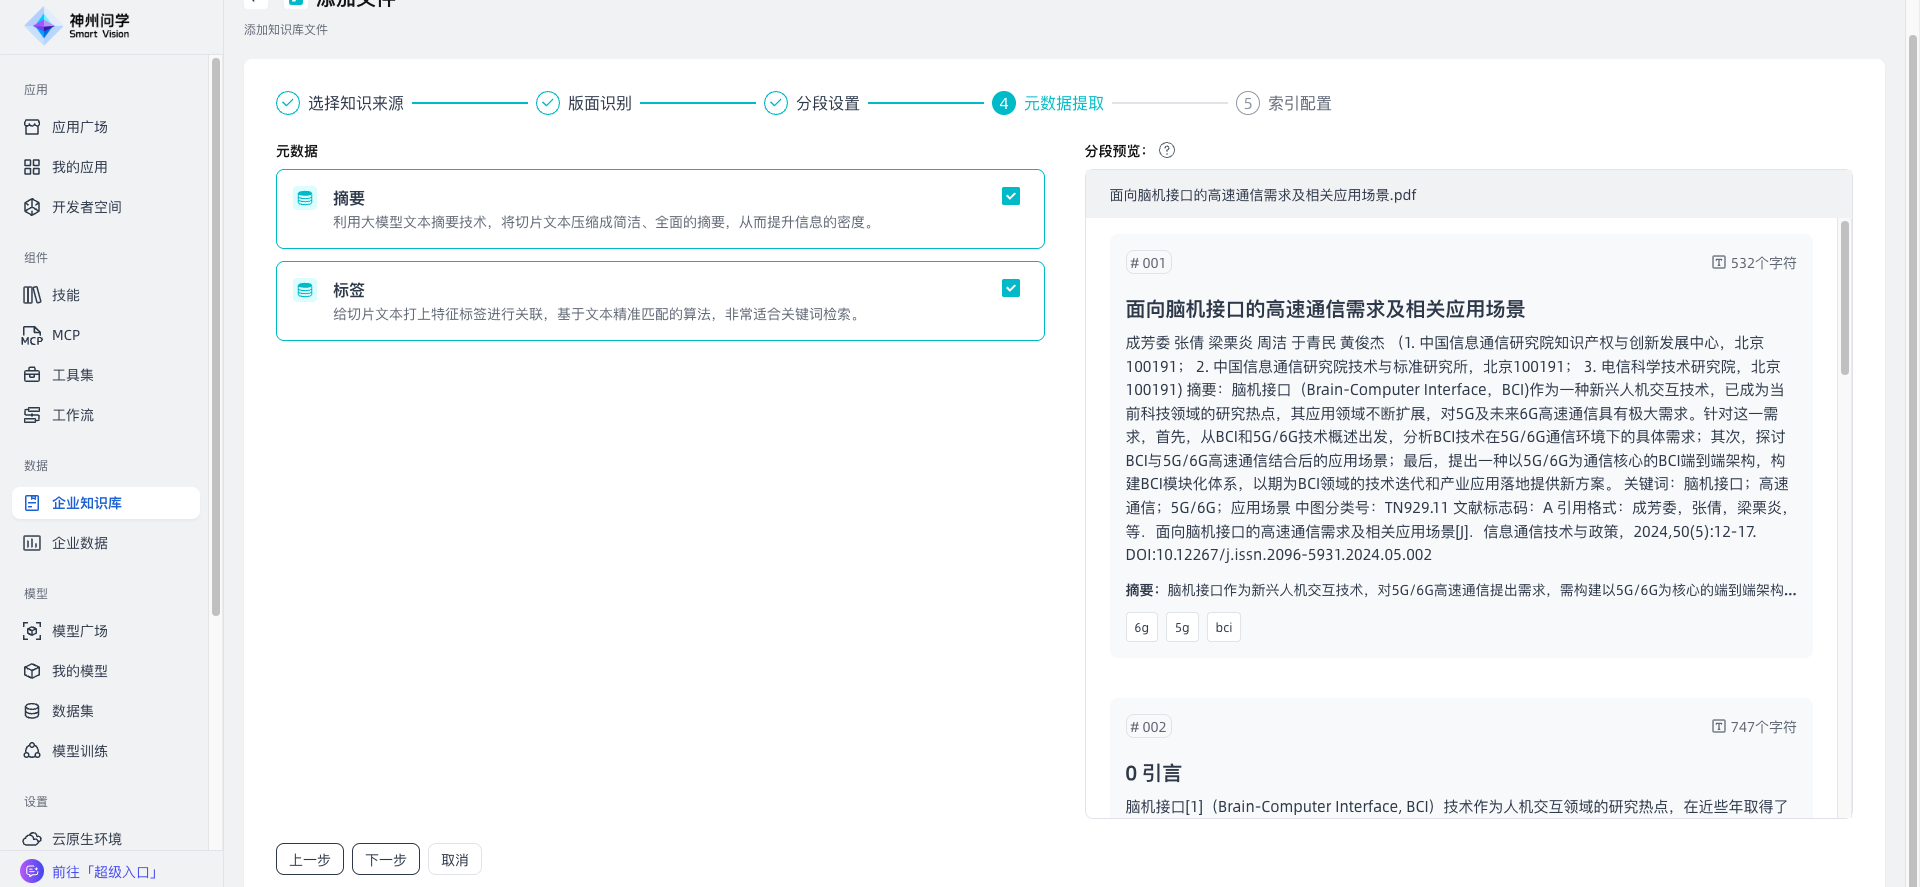Open 企业知识库 in the sidebar
1920x887 pixels.
coord(87,503)
